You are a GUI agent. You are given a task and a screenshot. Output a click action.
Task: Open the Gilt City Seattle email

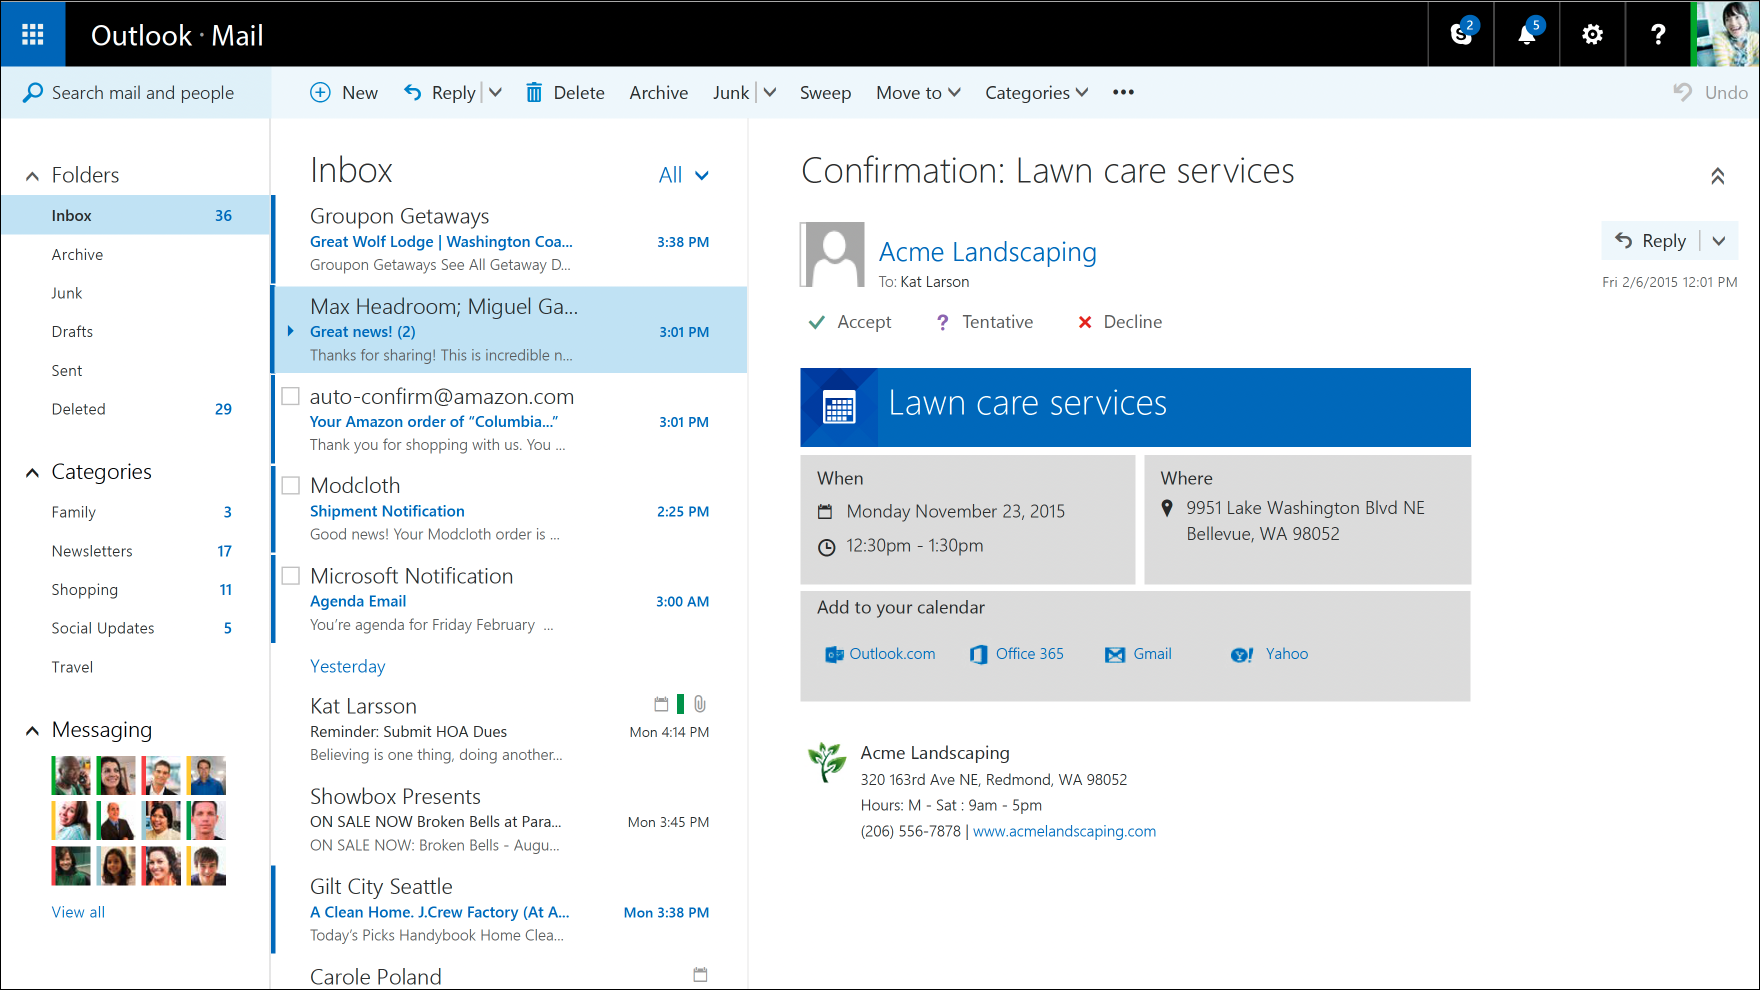tap(509, 910)
